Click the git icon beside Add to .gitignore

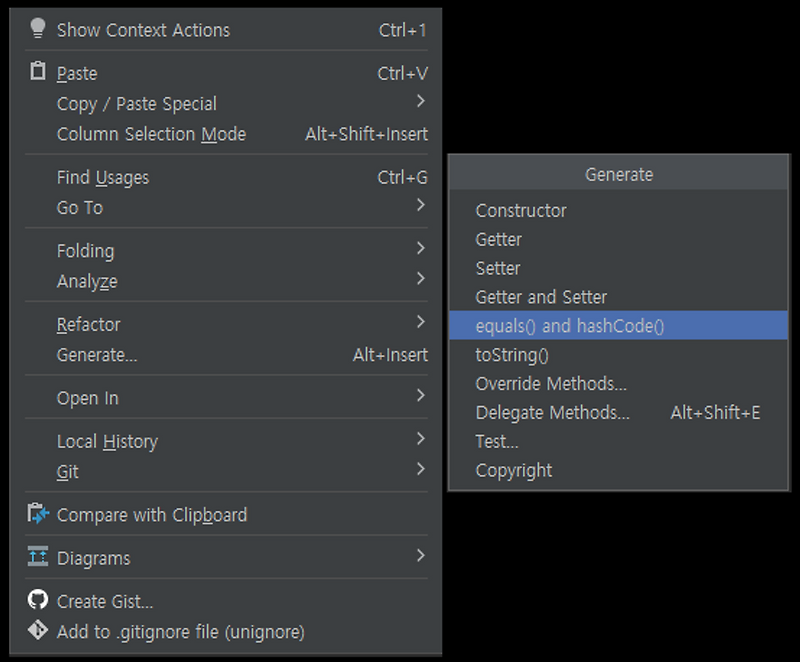(x=38, y=630)
